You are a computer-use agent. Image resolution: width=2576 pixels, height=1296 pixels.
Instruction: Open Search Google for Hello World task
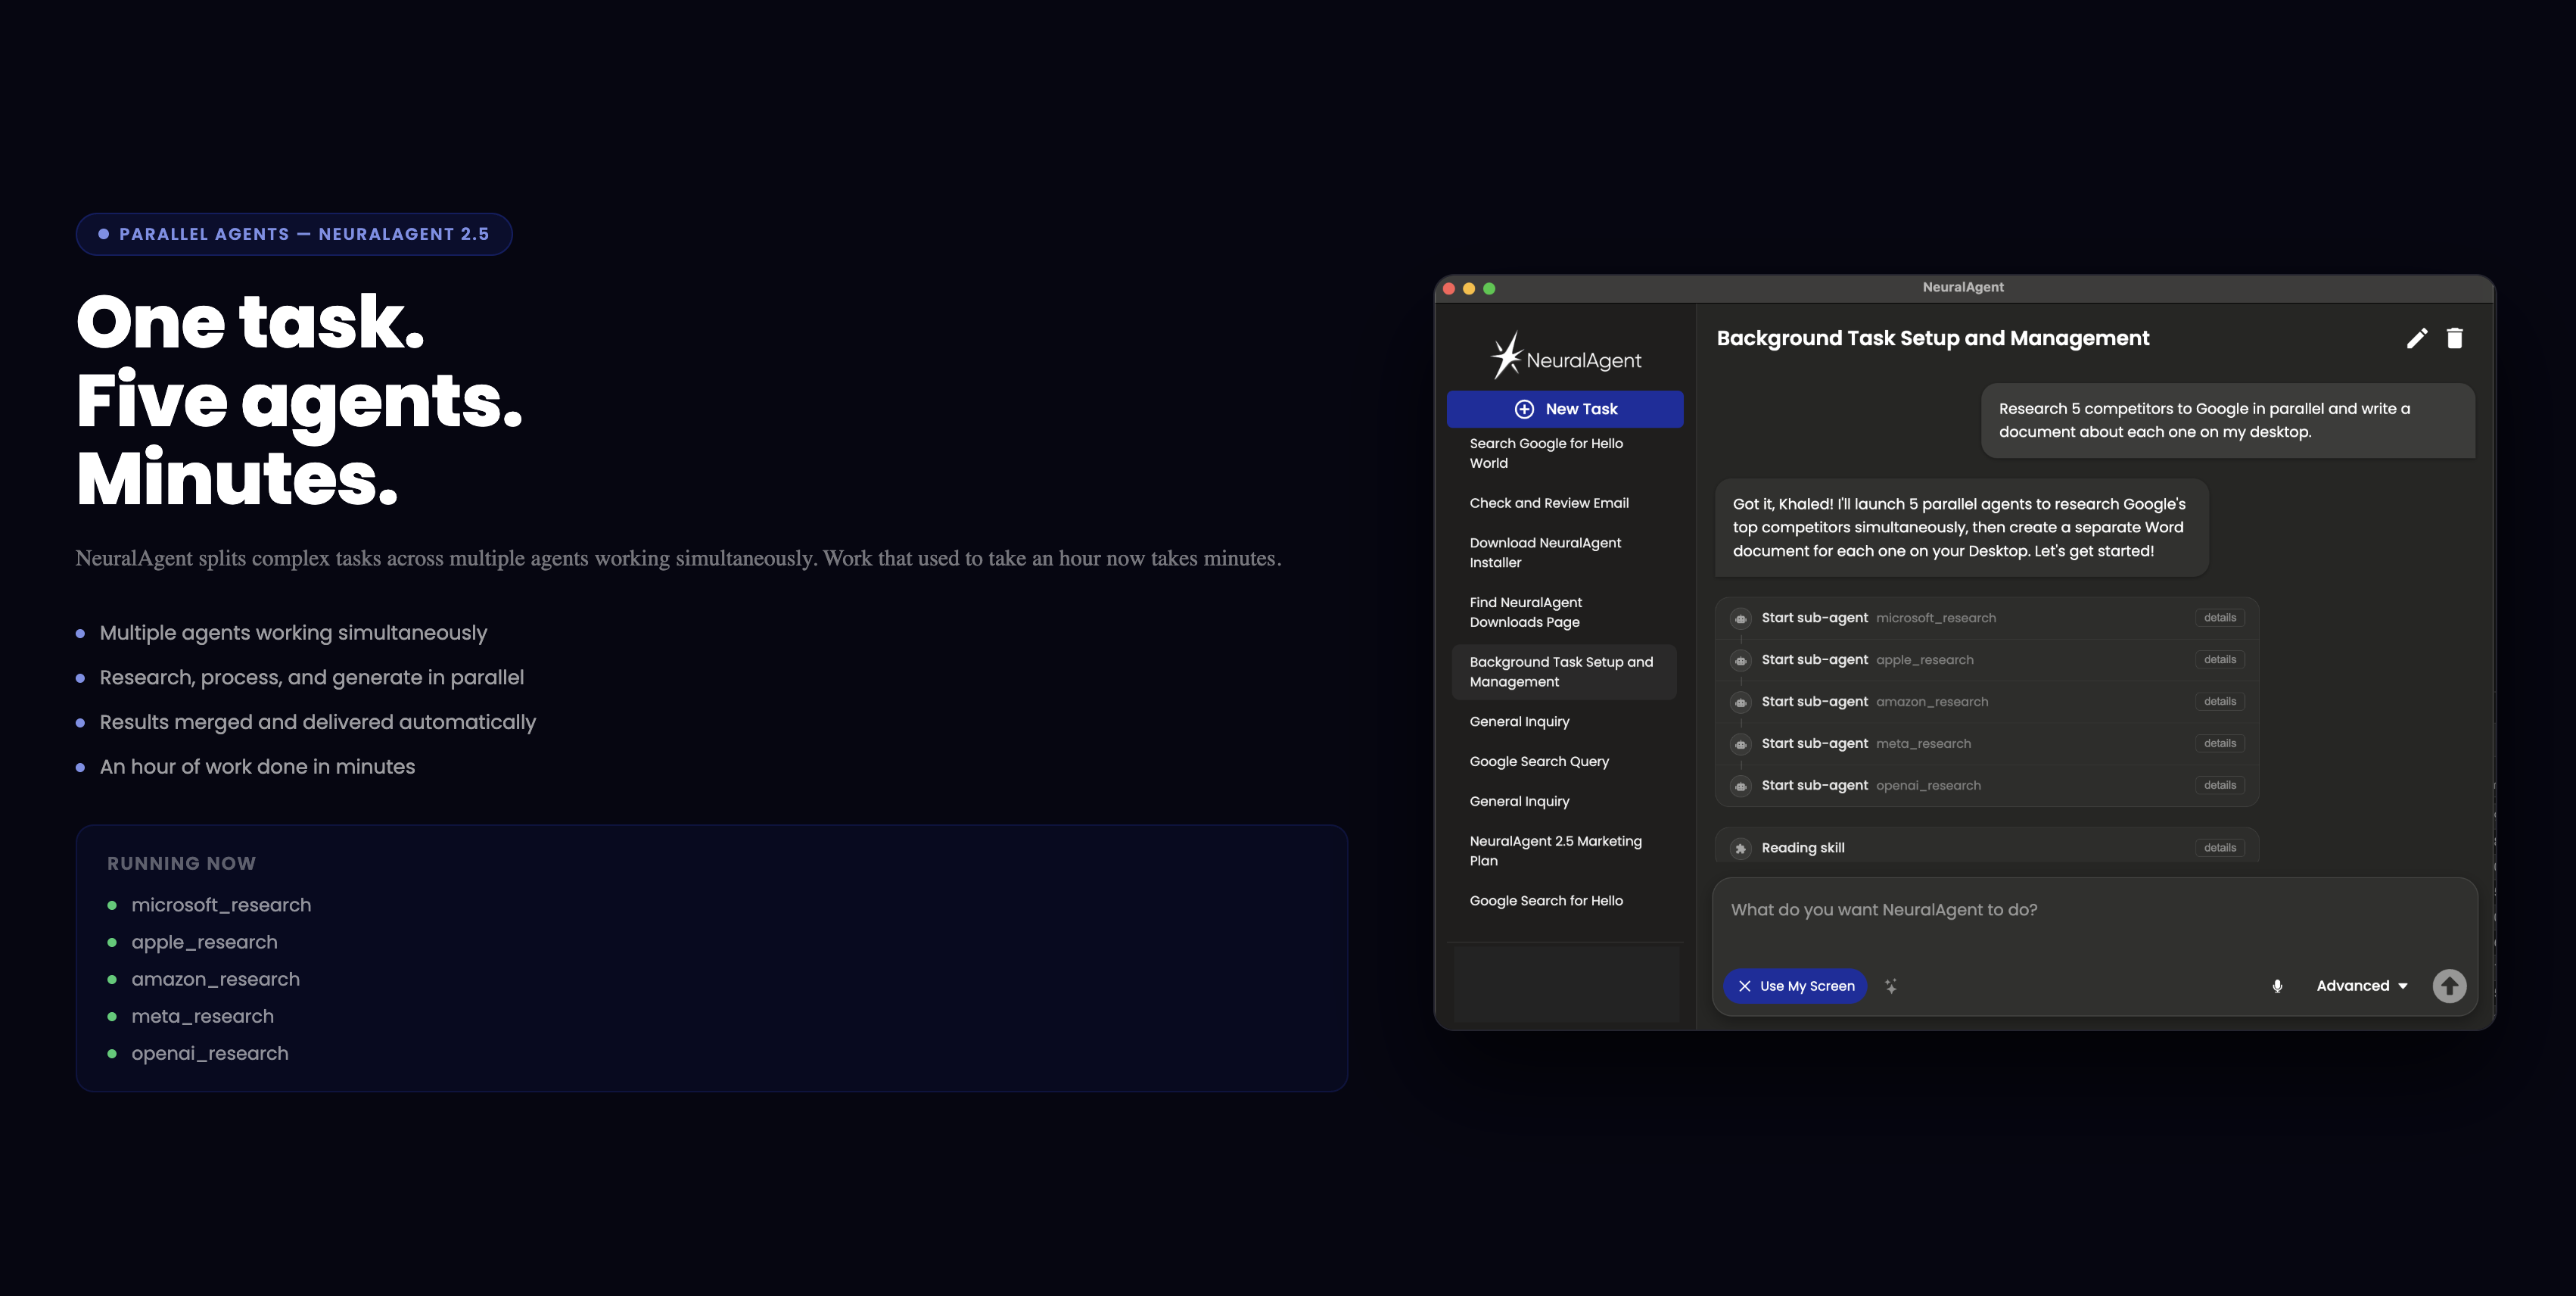[1564, 453]
